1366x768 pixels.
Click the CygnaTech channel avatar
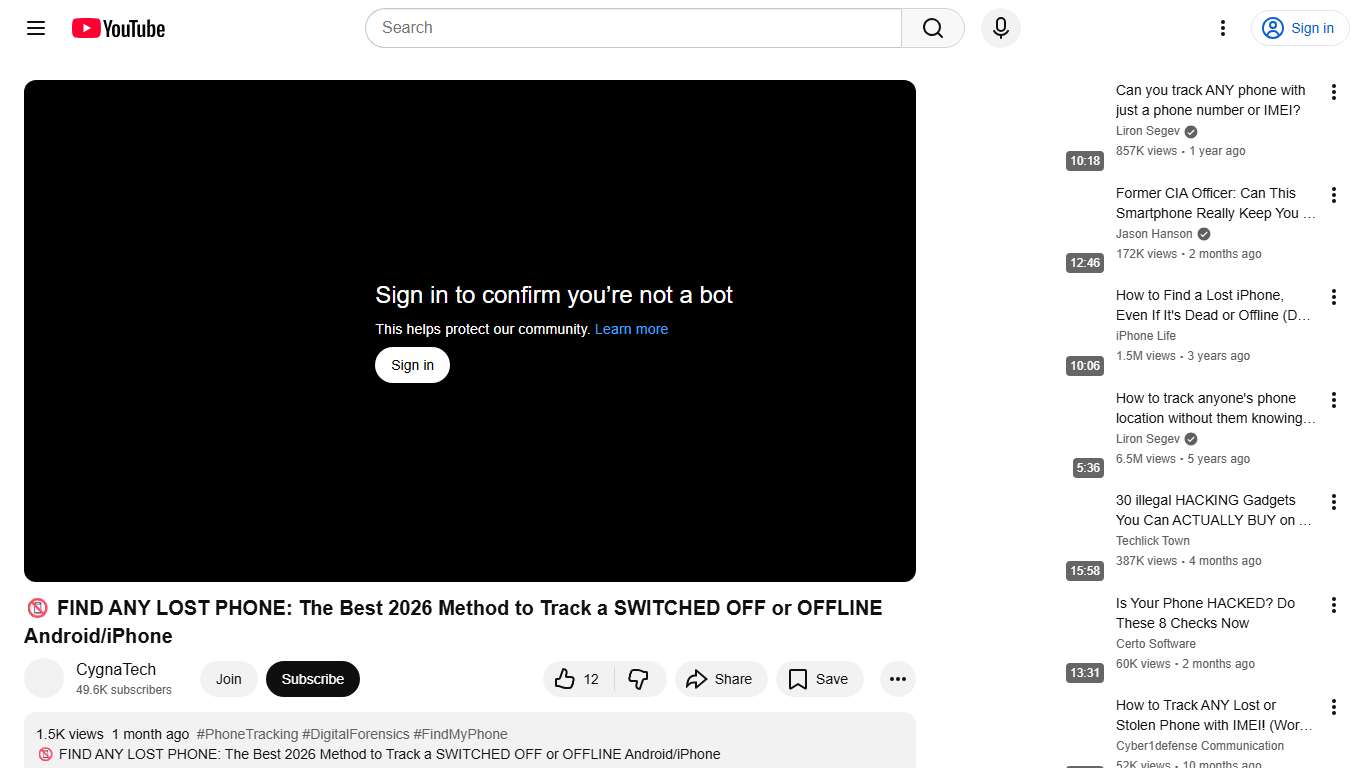click(44, 678)
